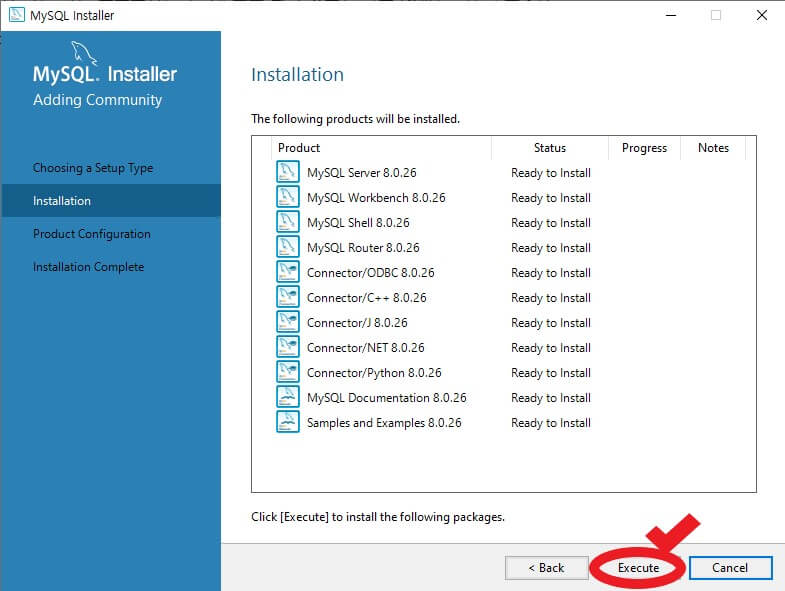Click the MySQL Workbench 8.0.26 product icon

[288, 196]
